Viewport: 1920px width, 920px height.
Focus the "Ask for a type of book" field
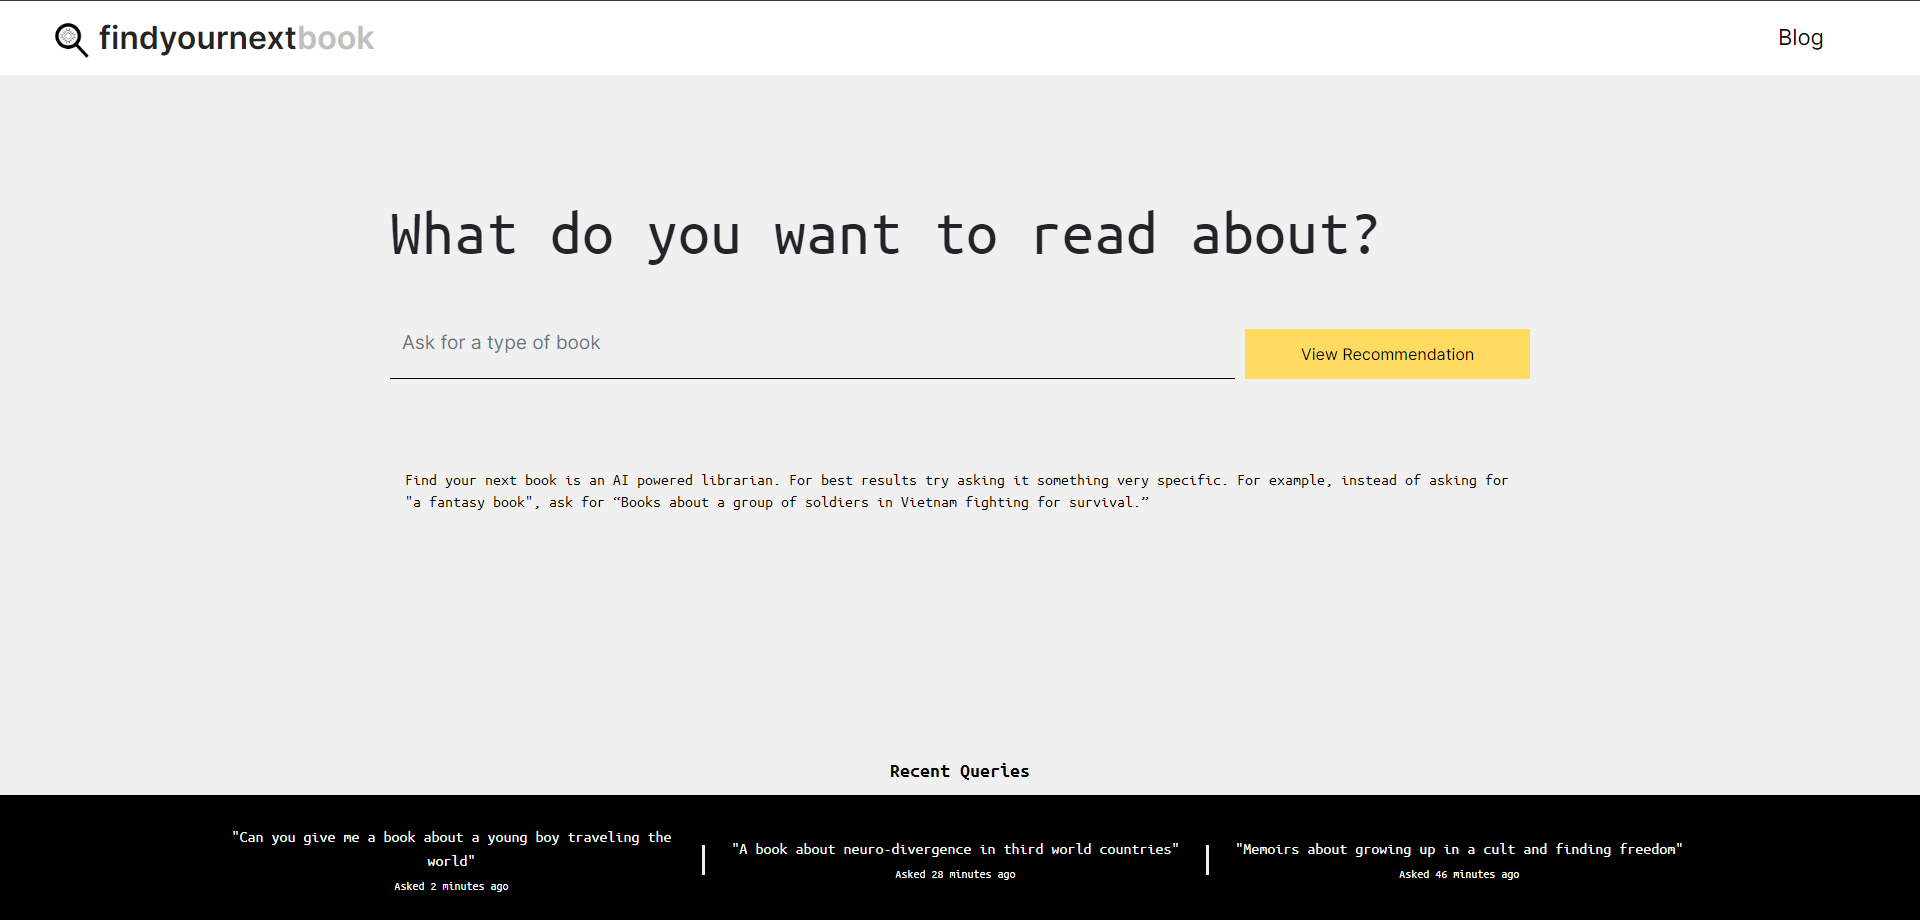811,343
